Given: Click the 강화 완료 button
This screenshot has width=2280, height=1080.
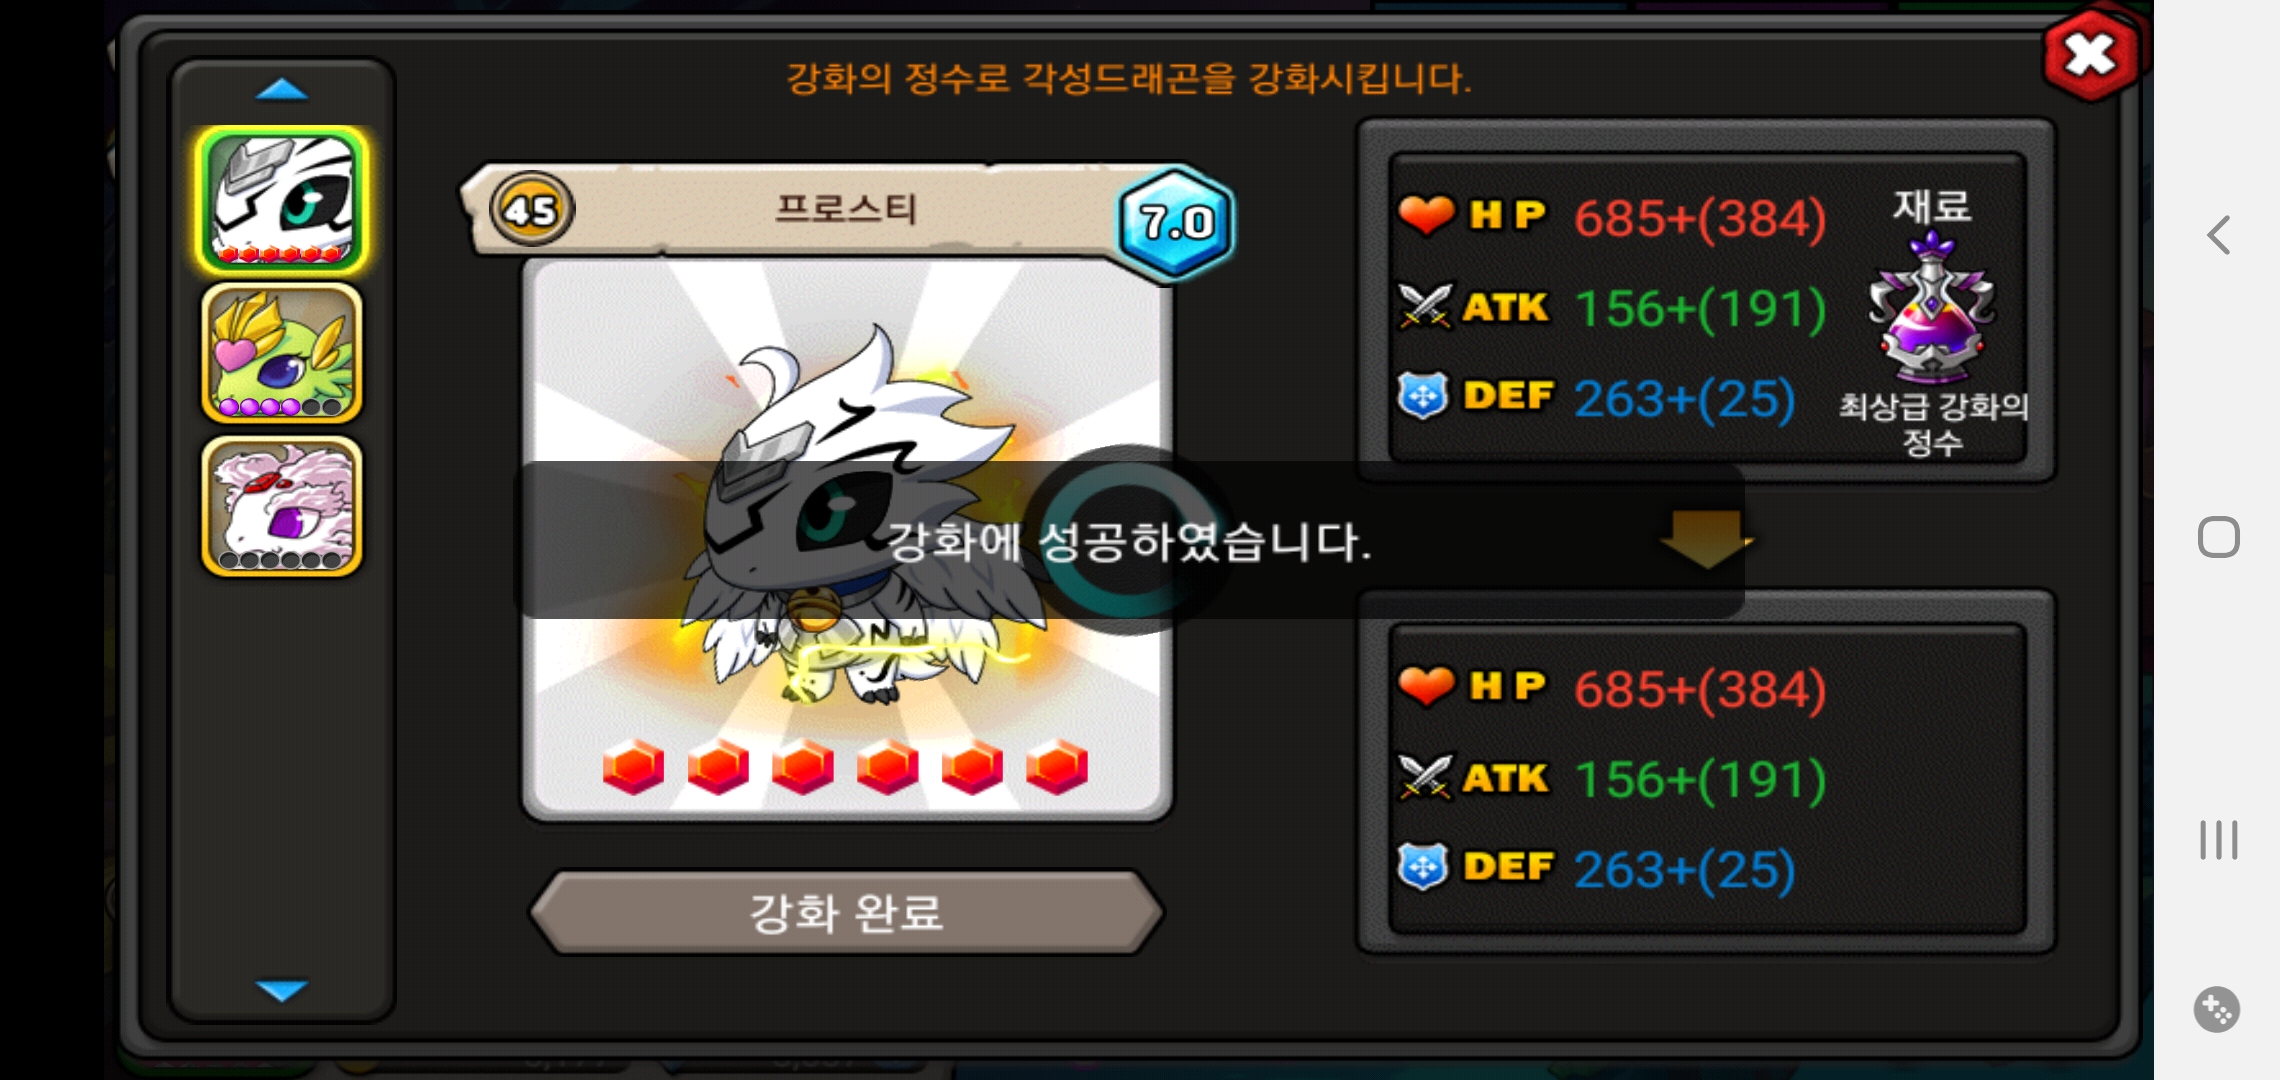Looking at the screenshot, I should coord(846,912).
